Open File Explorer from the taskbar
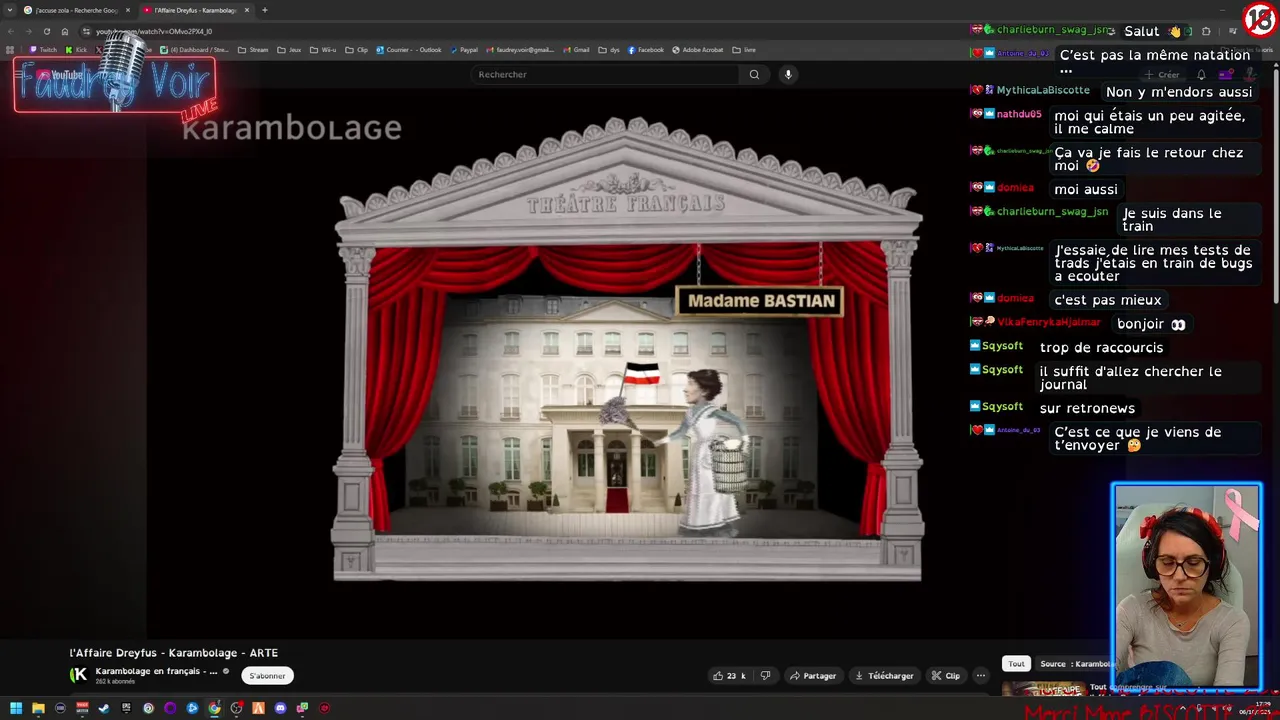Screen dimensions: 1280x720 (38, 708)
